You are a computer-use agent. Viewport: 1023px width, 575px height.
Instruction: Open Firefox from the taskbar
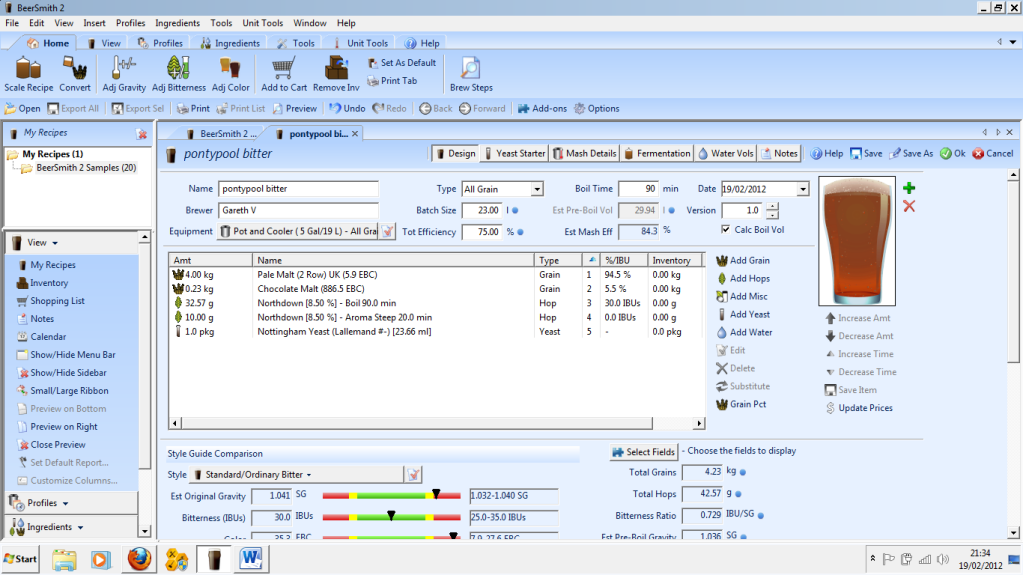tap(139, 559)
